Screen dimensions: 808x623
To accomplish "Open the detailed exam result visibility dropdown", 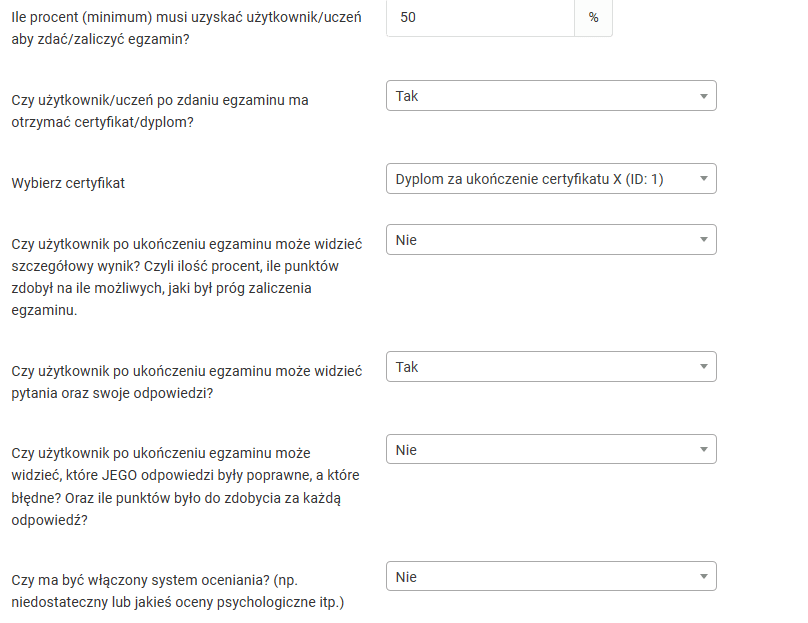I will click(540, 240).
